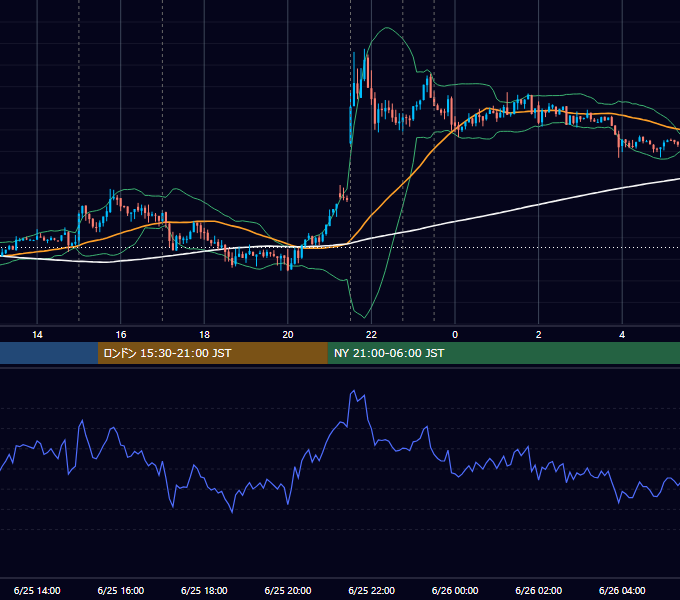Click hour label 20 on price chart axis
Screen dimensions: 680x600
[x=288, y=335]
